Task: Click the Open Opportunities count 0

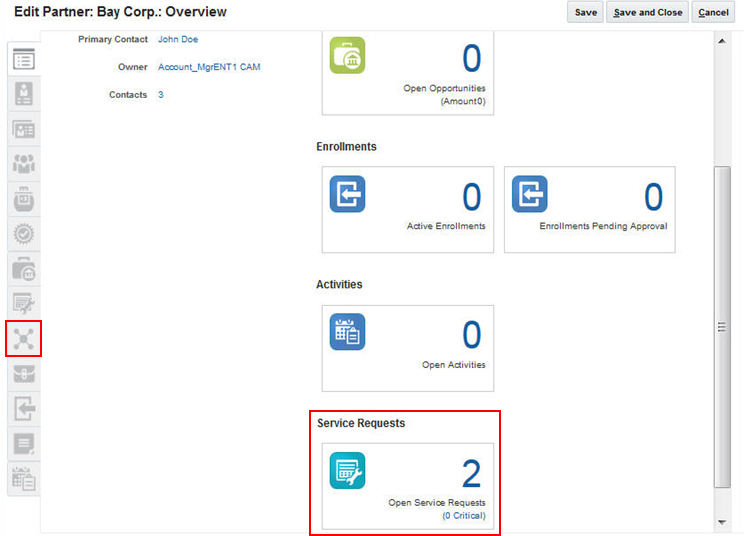Action: point(472,58)
